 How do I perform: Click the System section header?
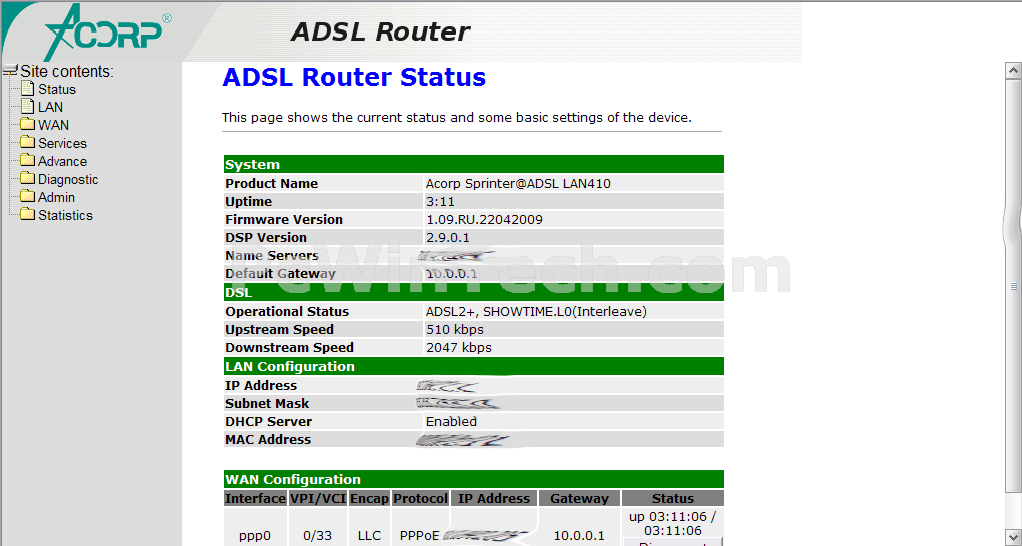[474, 164]
